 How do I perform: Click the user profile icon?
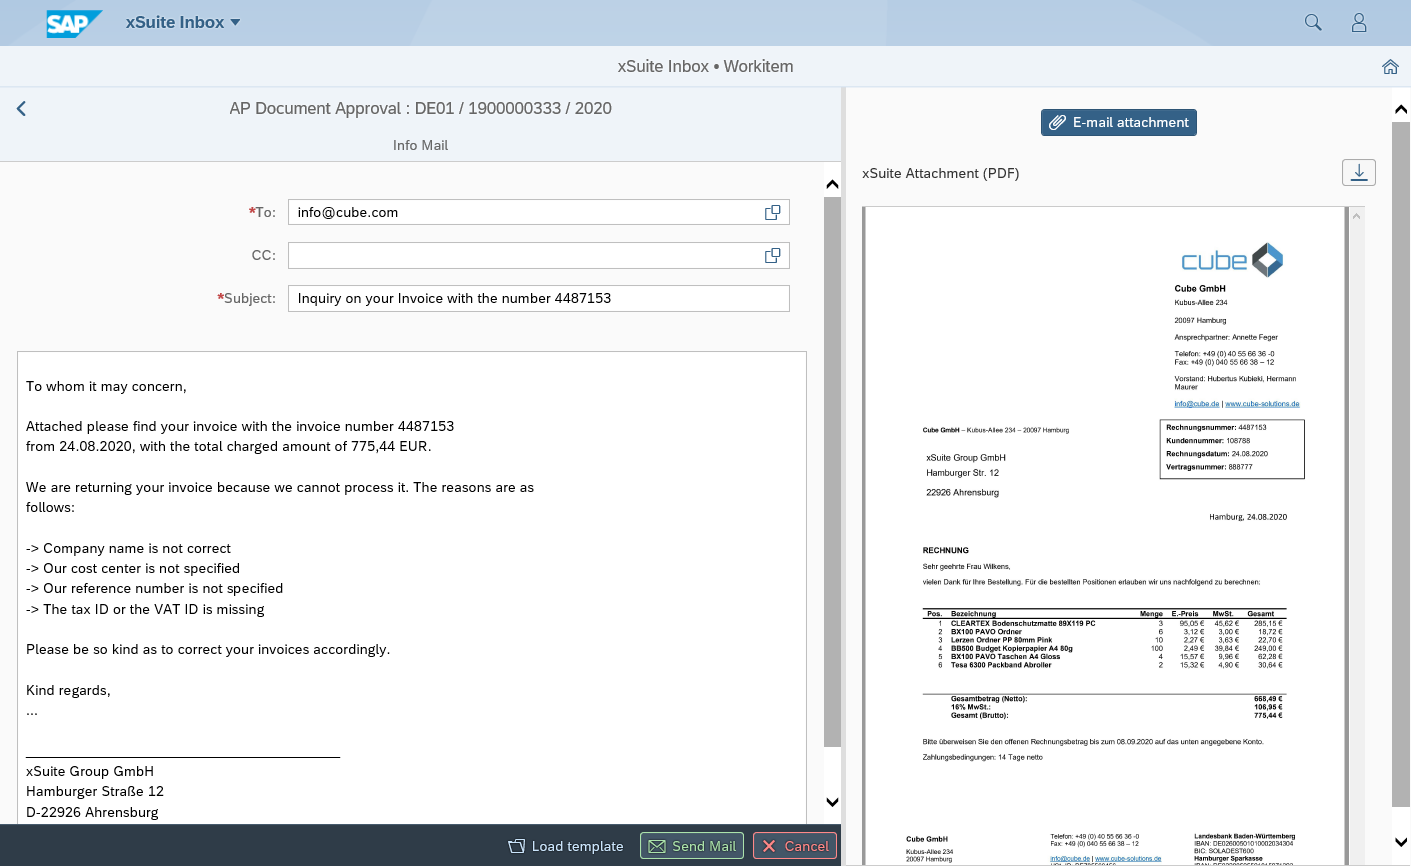tap(1359, 21)
